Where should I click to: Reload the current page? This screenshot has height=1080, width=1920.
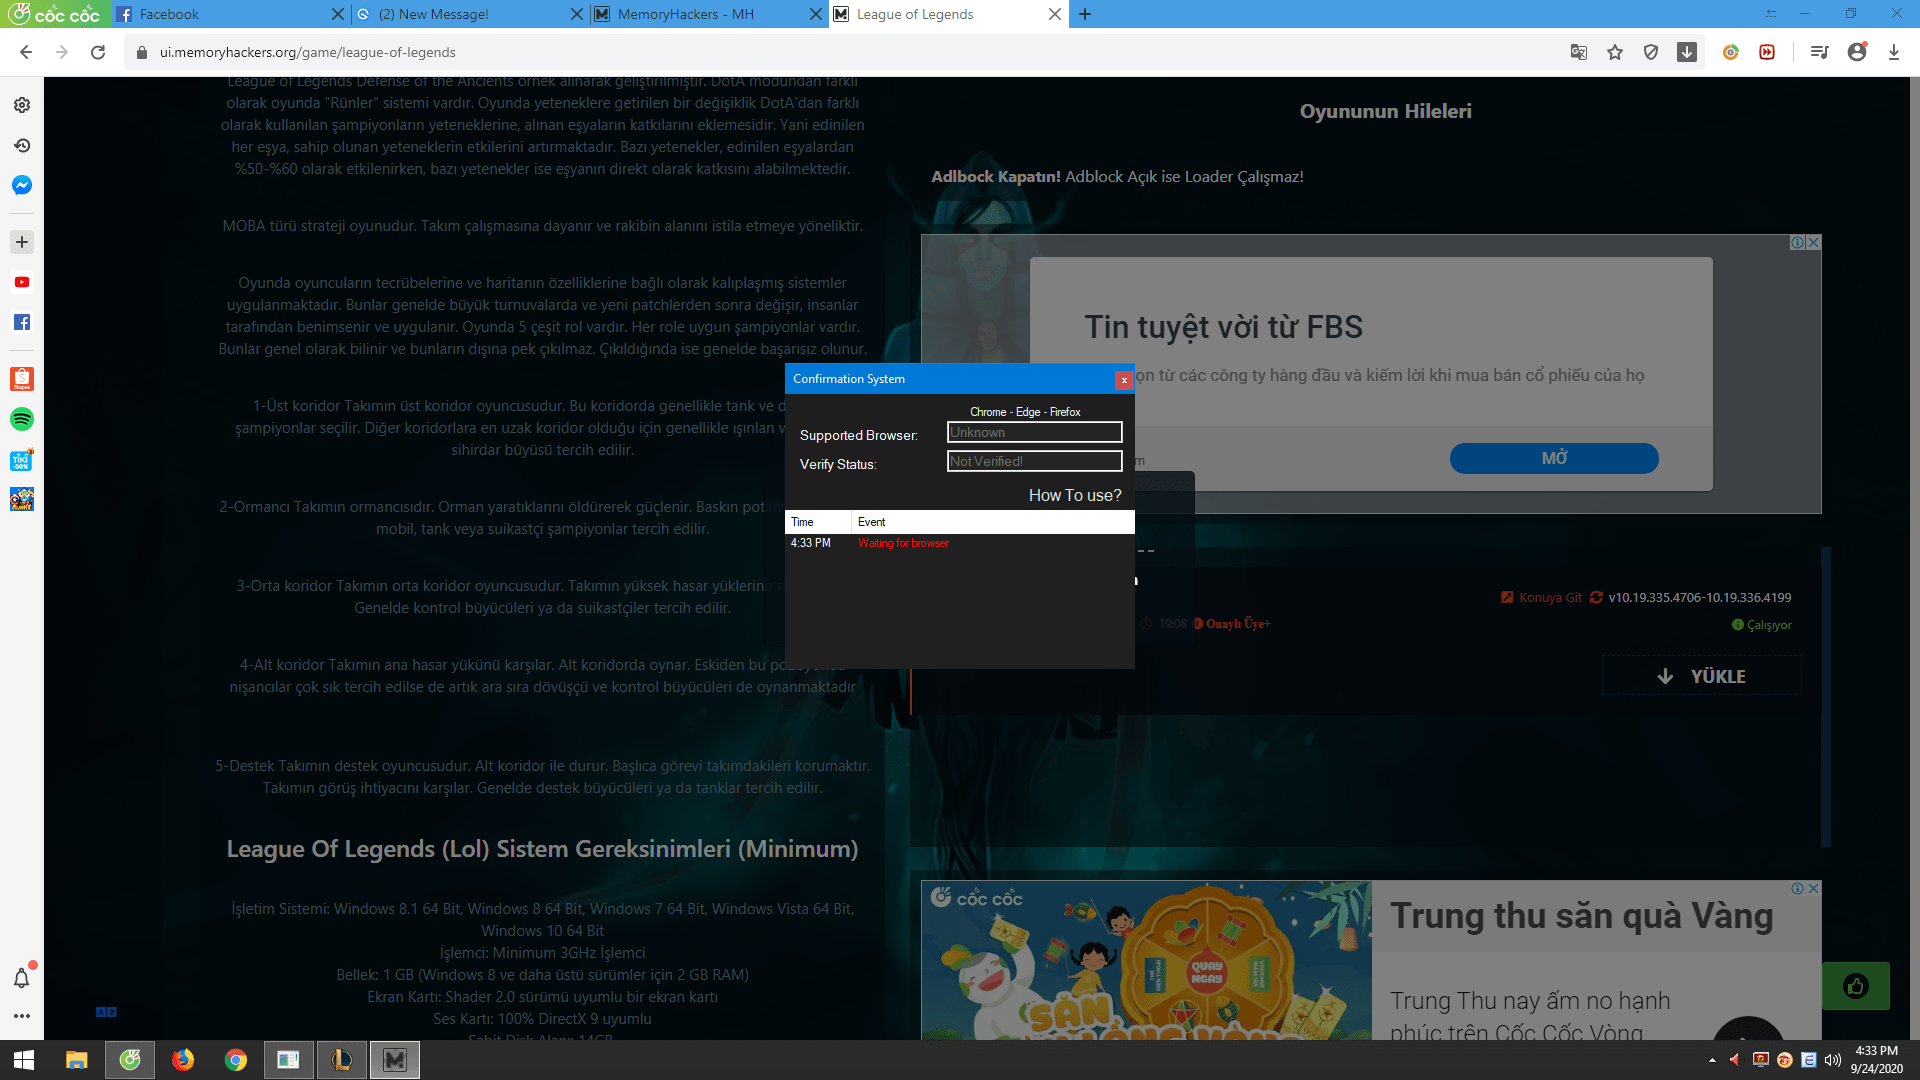coord(98,52)
